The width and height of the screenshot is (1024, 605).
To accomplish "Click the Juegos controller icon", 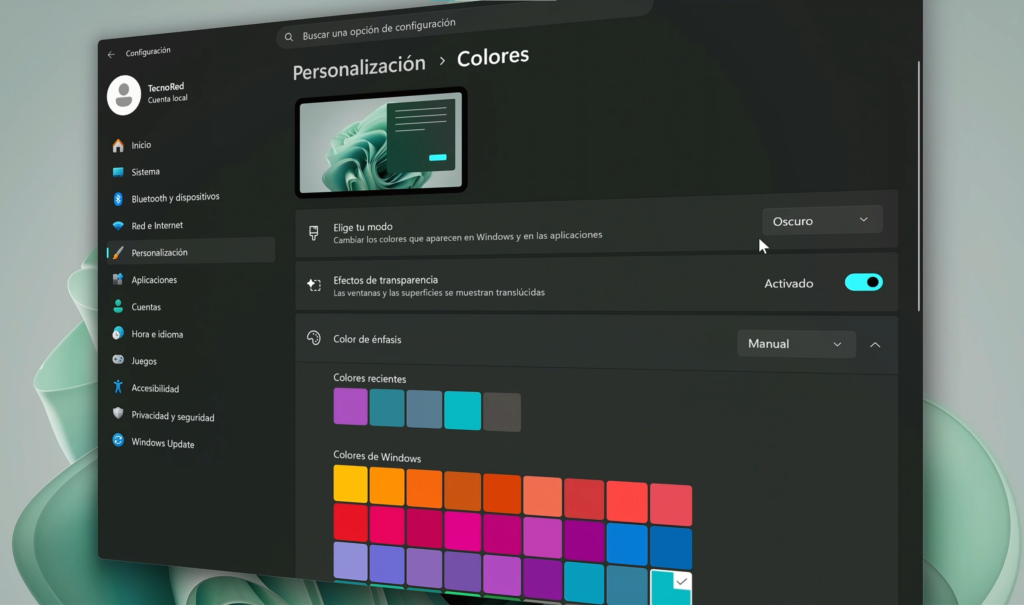I will coord(118,360).
